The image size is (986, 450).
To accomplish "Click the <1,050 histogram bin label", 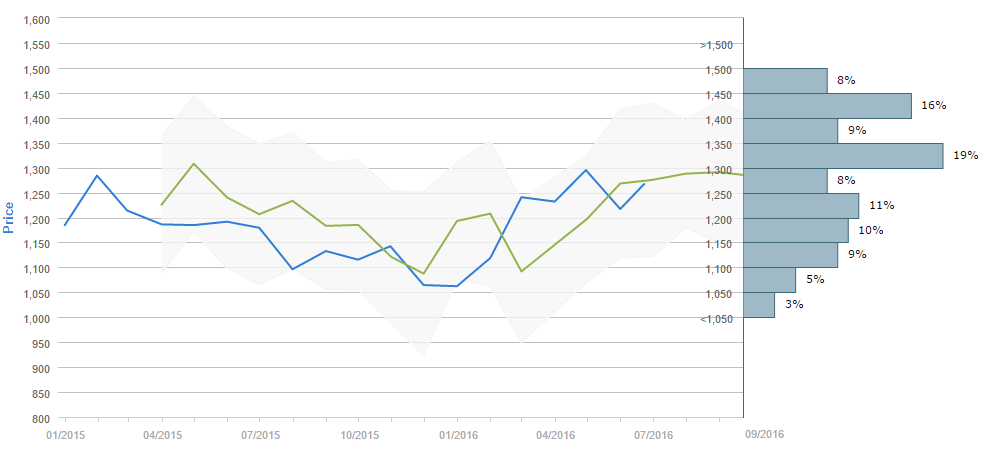I will 717,319.
